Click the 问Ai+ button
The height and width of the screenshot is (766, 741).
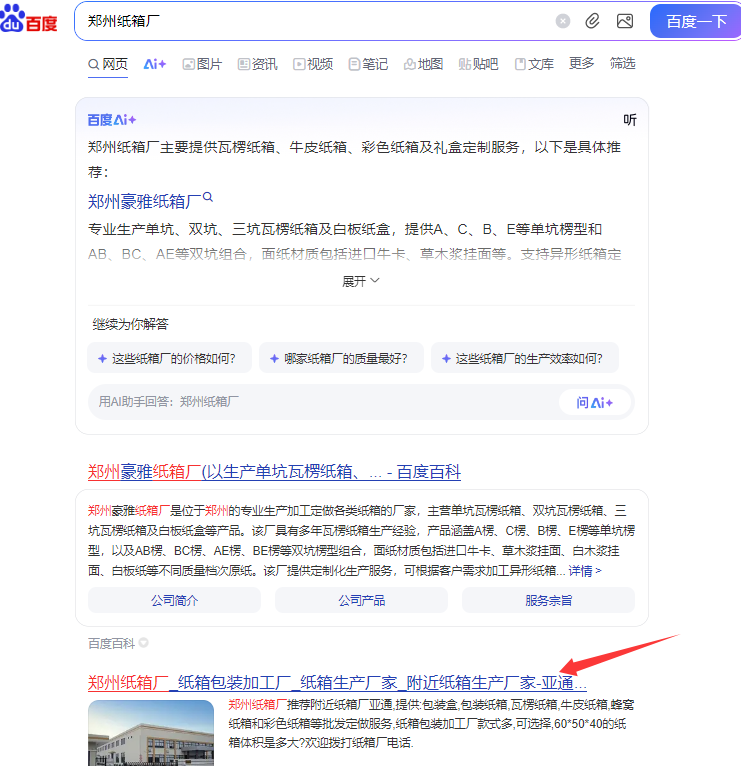[x=594, y=403]
